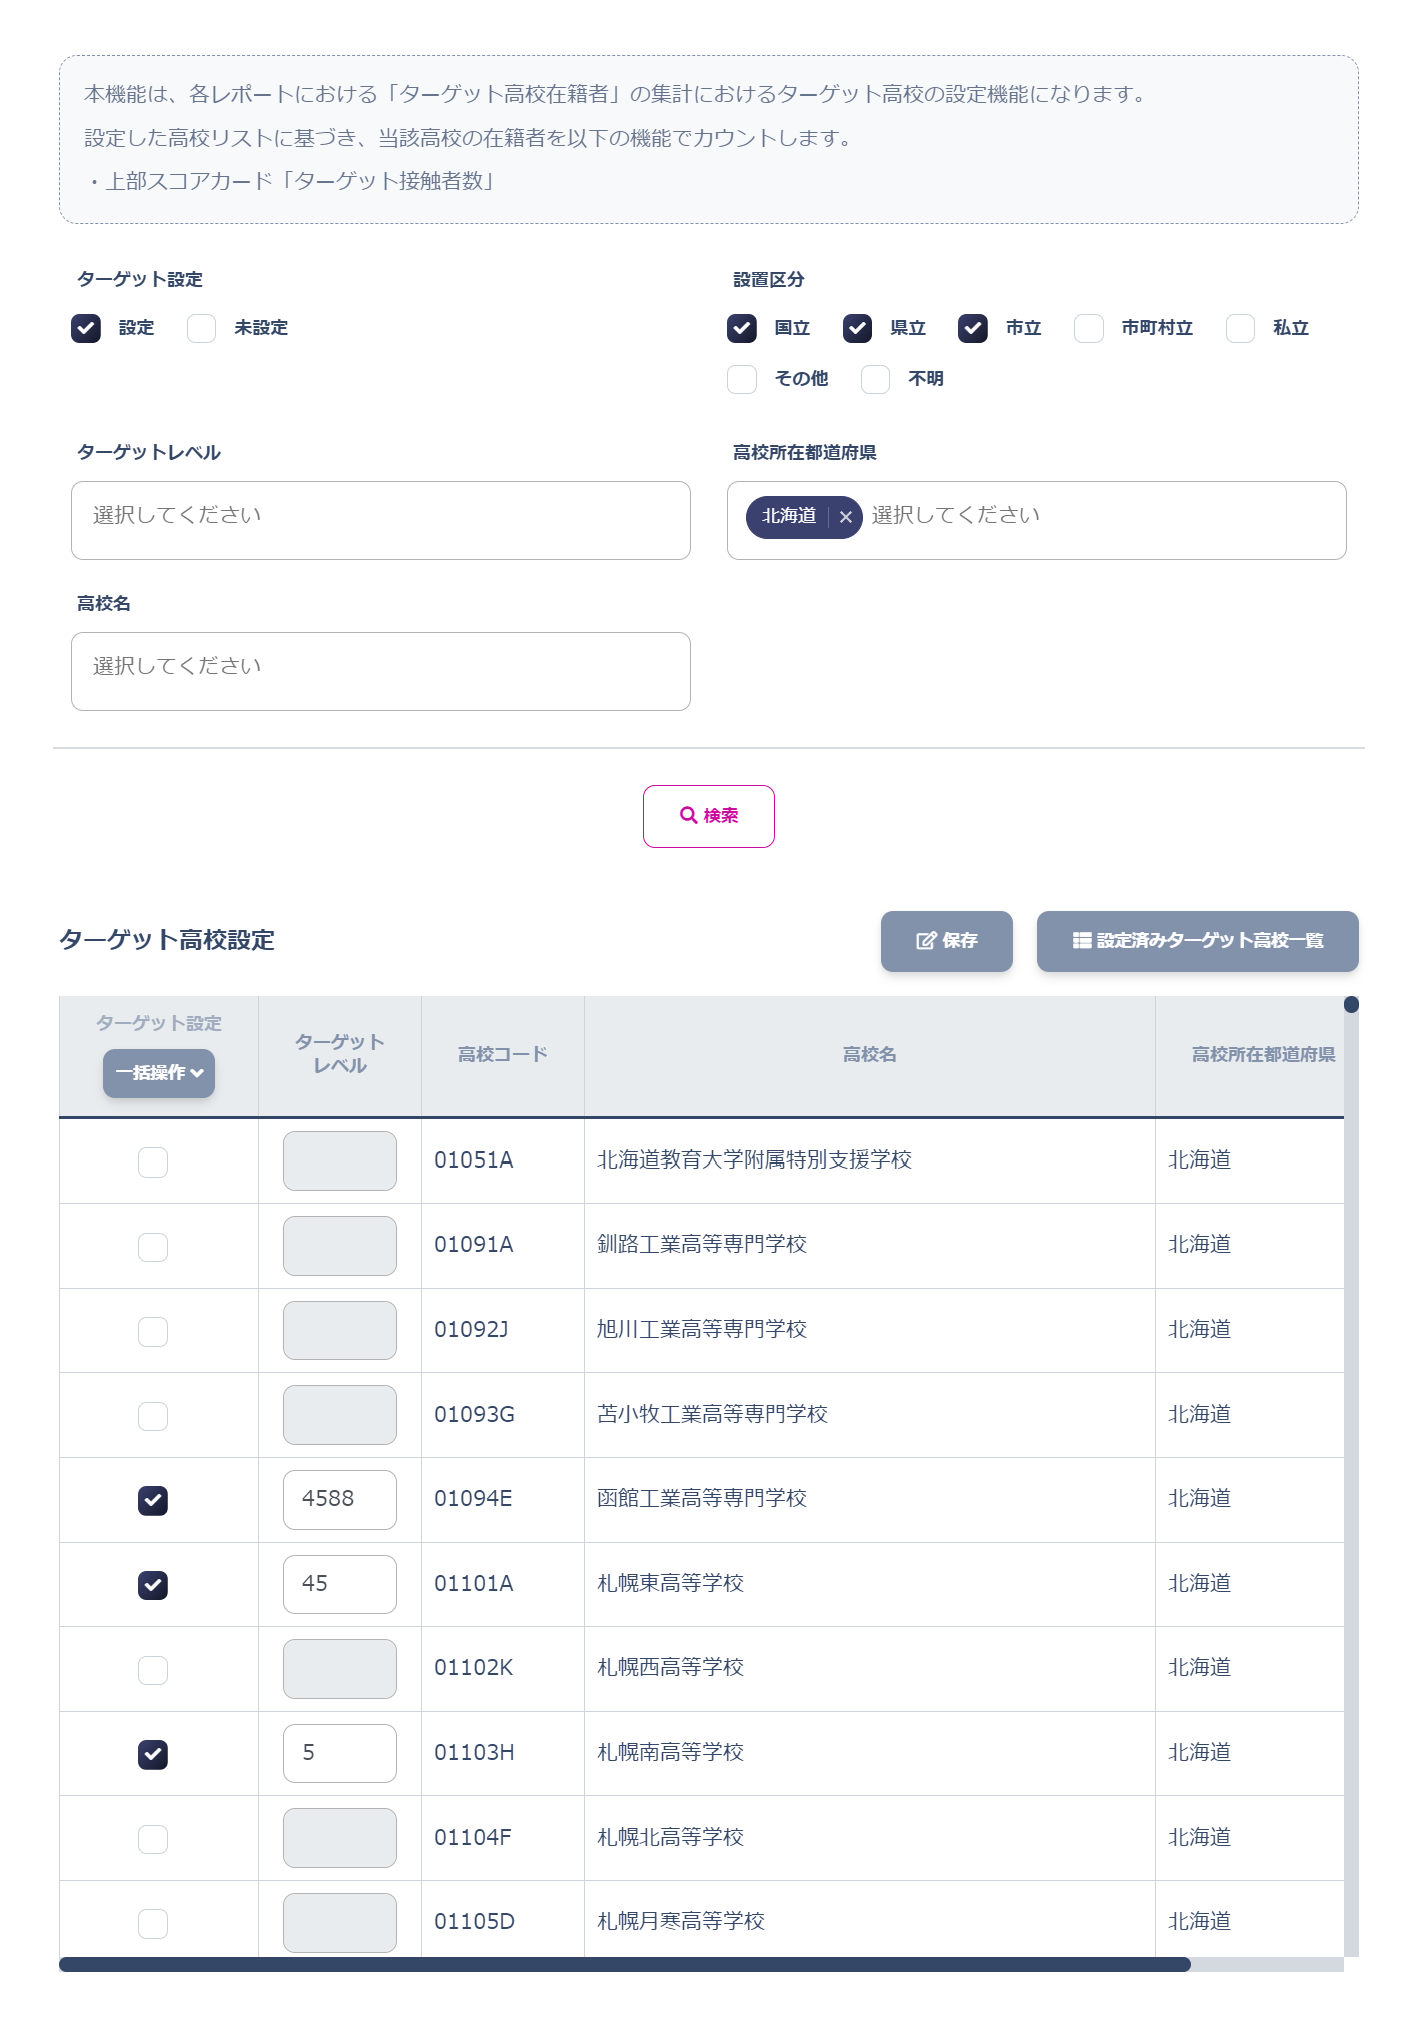Uncheck the 国立 checkbox
This screenshot has width=1419, height=2023.
[x=742, y=328]
